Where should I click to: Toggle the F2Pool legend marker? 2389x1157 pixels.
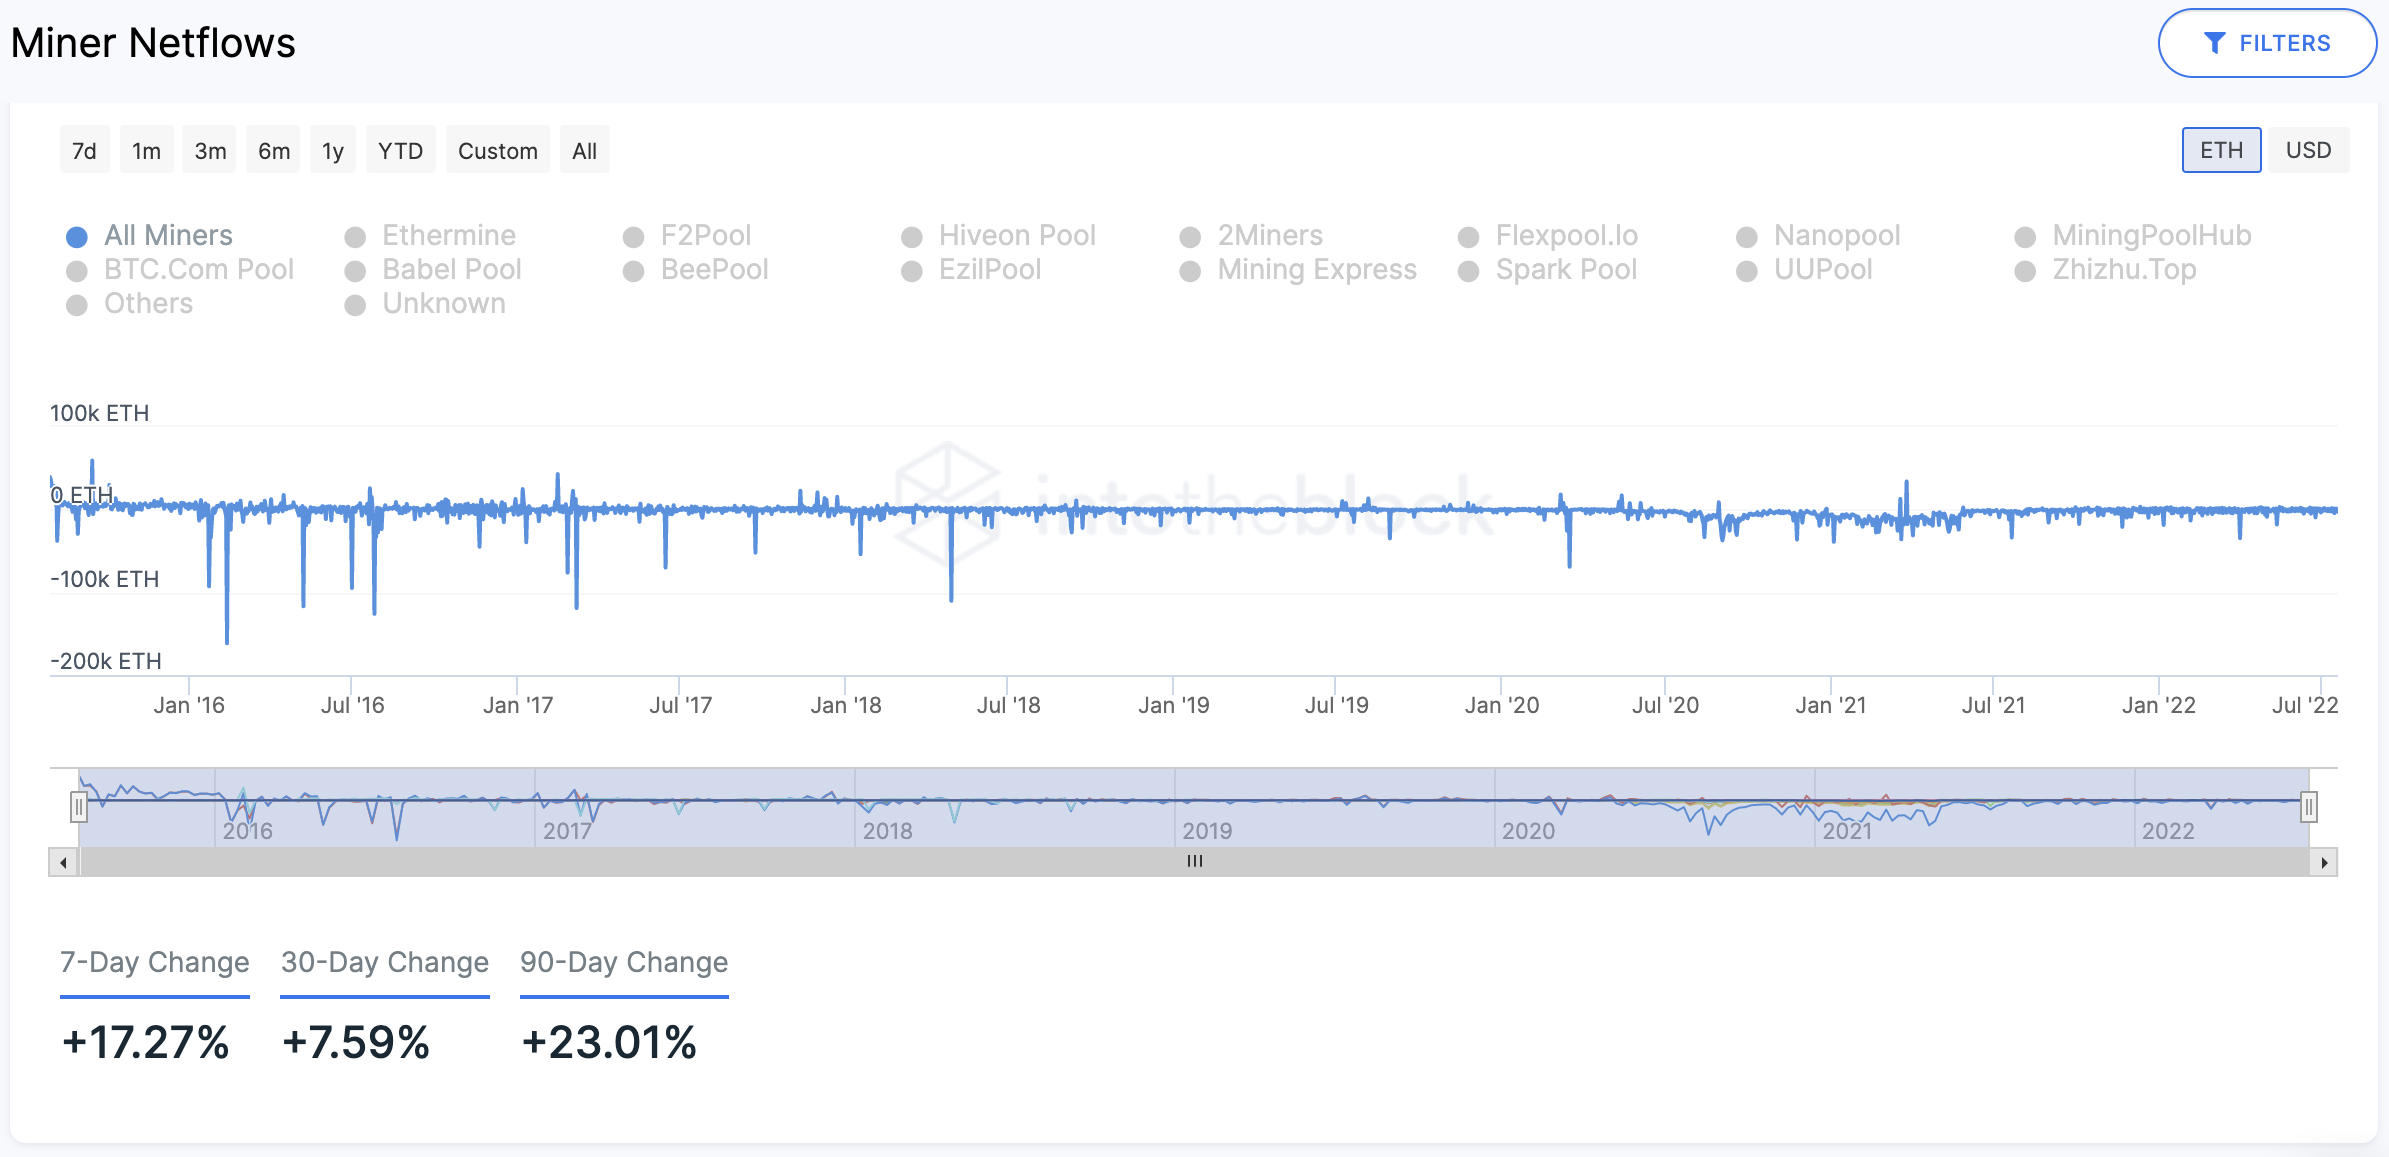pos(633,237)
